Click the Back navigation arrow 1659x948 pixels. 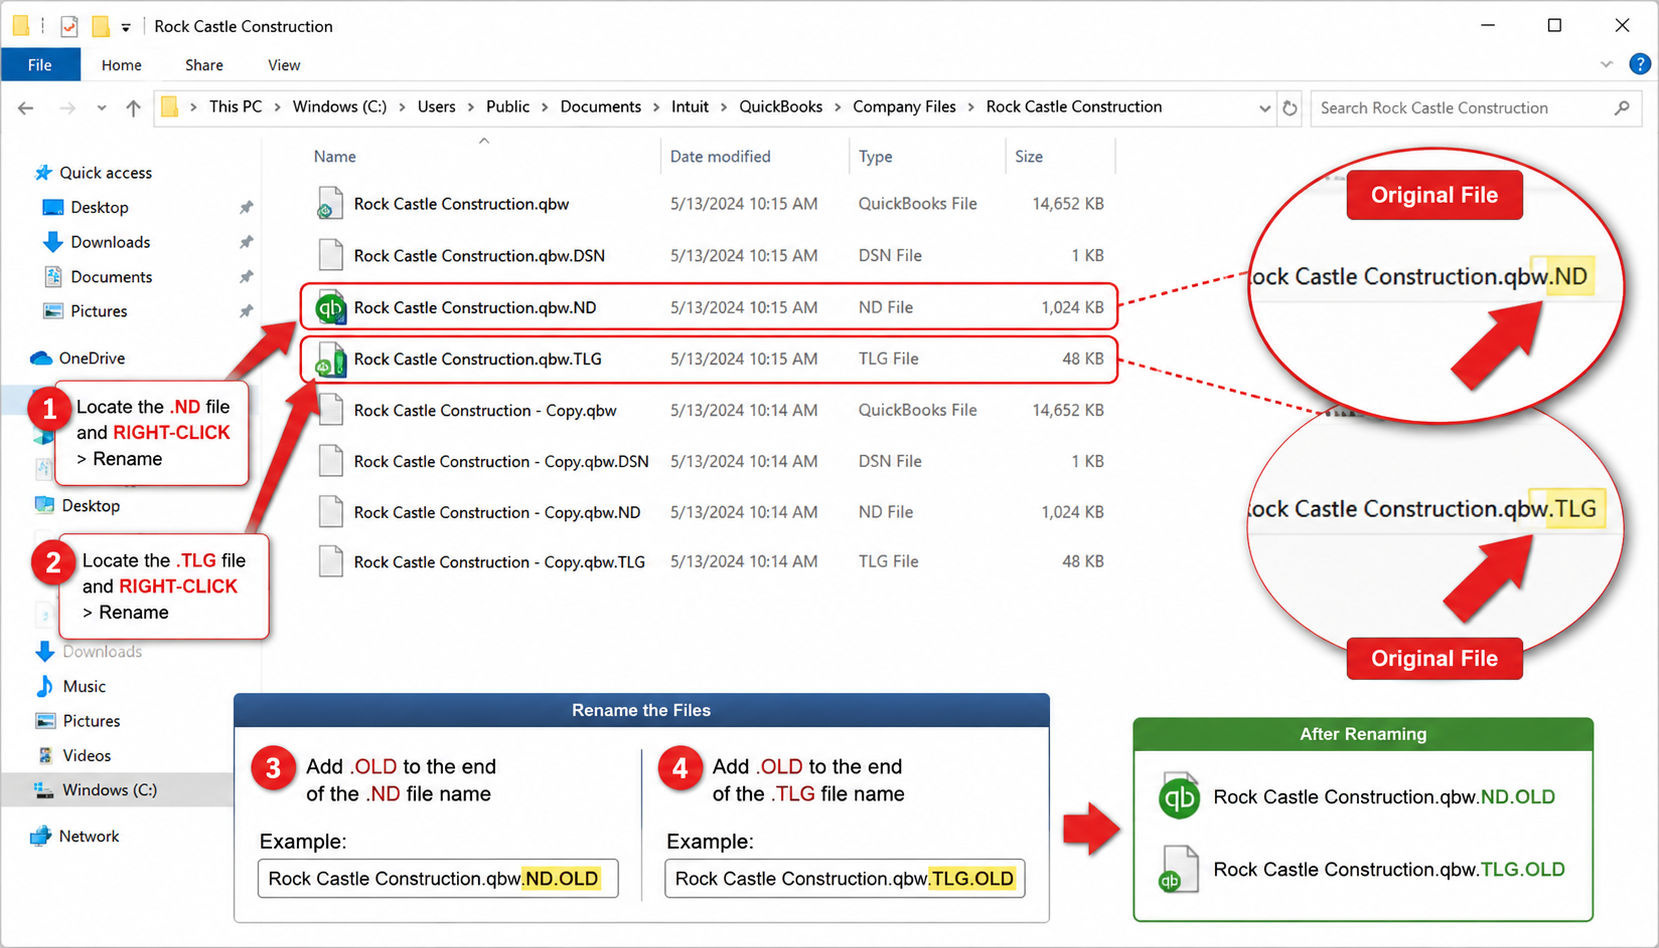click(x=26, y=108)
